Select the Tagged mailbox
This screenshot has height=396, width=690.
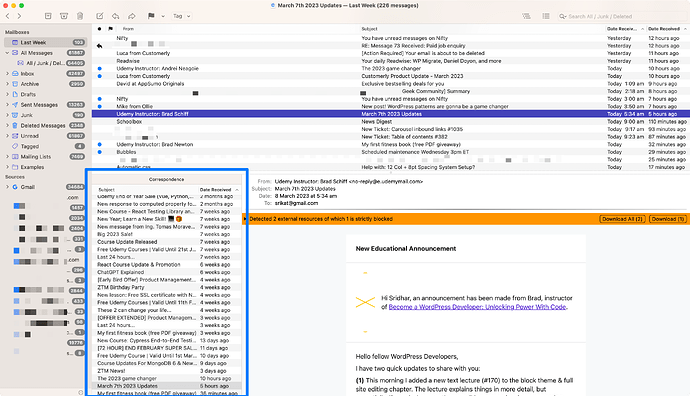tap(45, 146)
